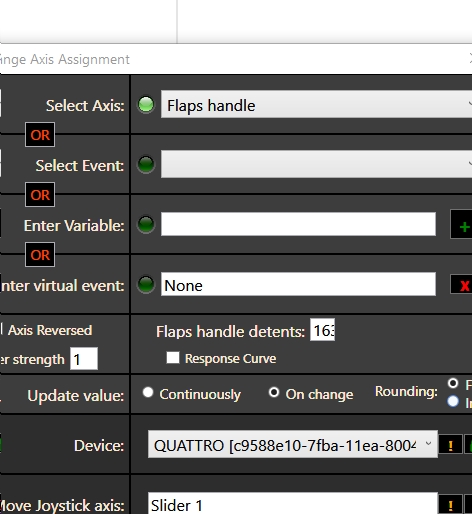
Task: Click the OR badge below Enter Variable
Action: tap(40, 255)
